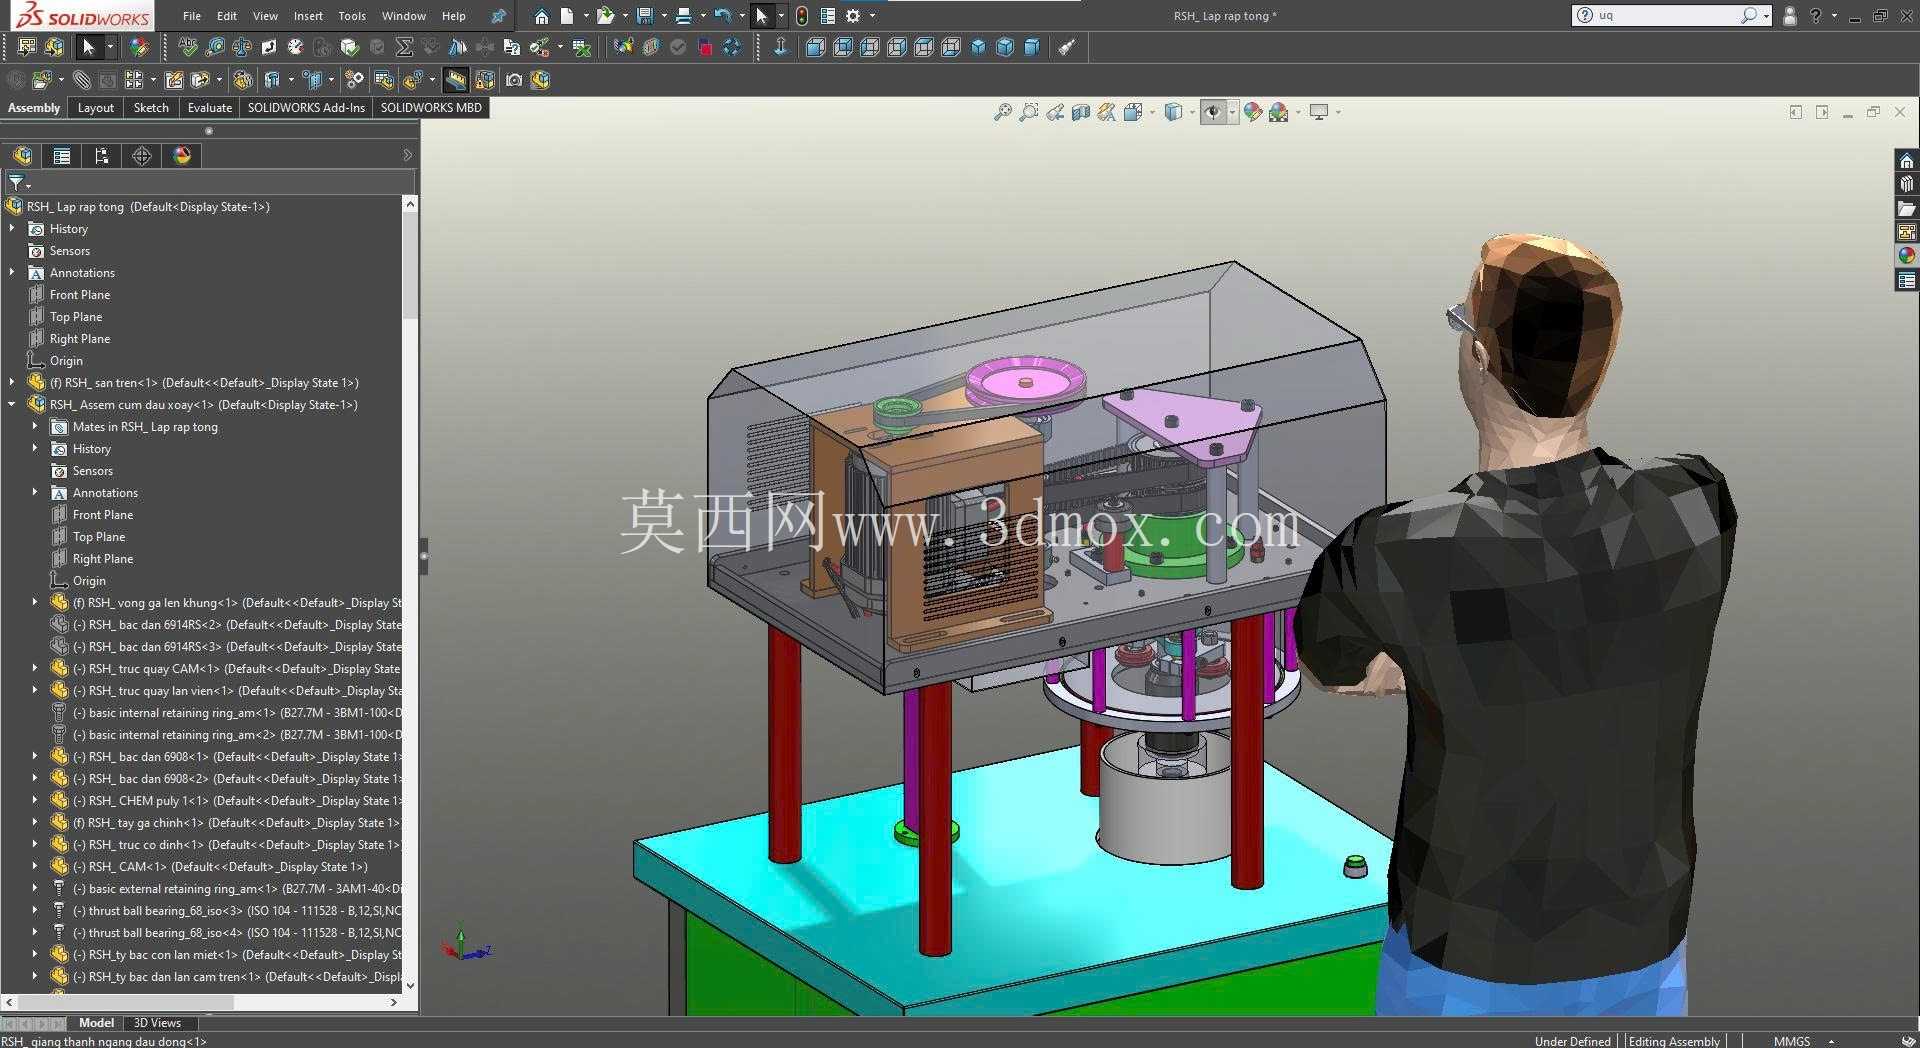Image resolution: width=1920 pixels, height=1048 pixels.
Task: Open a file using the Open icon
Action: tap(605, 16)
